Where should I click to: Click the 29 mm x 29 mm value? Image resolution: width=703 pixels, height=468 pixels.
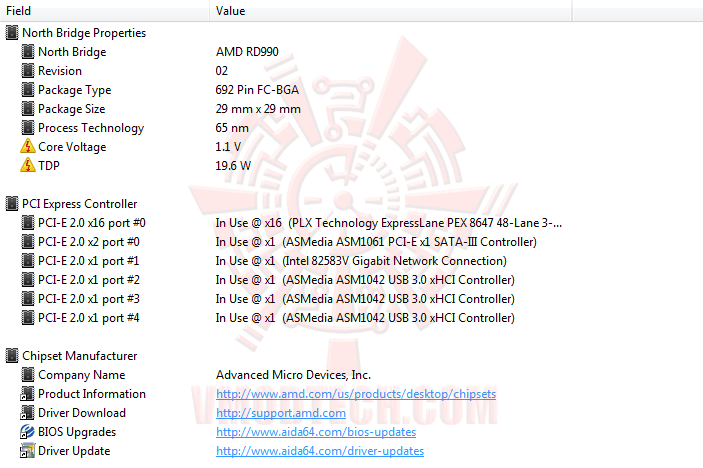coord(258,108)
